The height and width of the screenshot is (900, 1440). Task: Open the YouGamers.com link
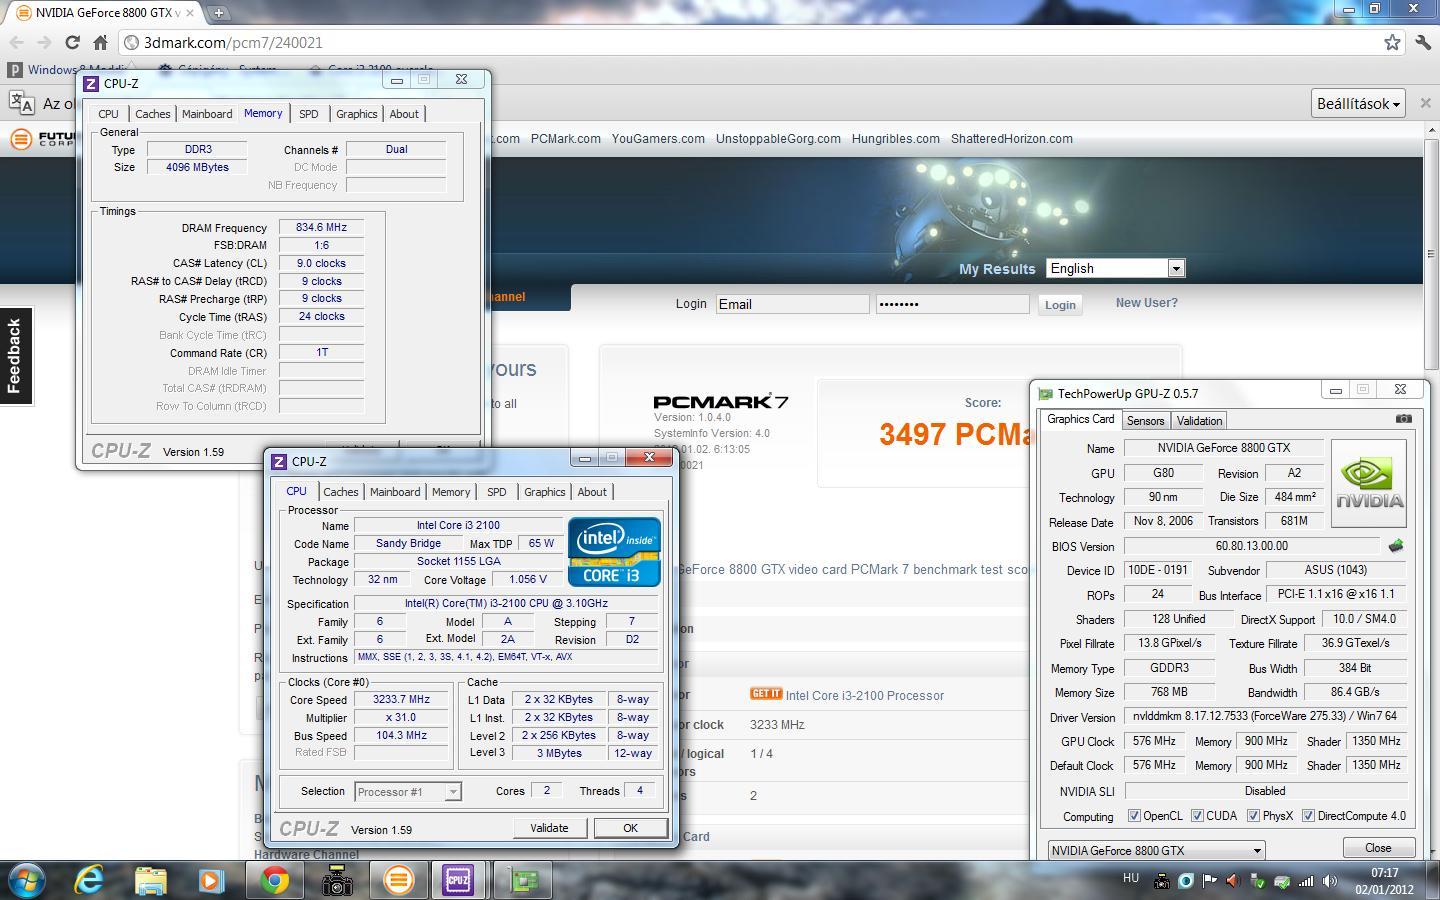tap(658, 139)
